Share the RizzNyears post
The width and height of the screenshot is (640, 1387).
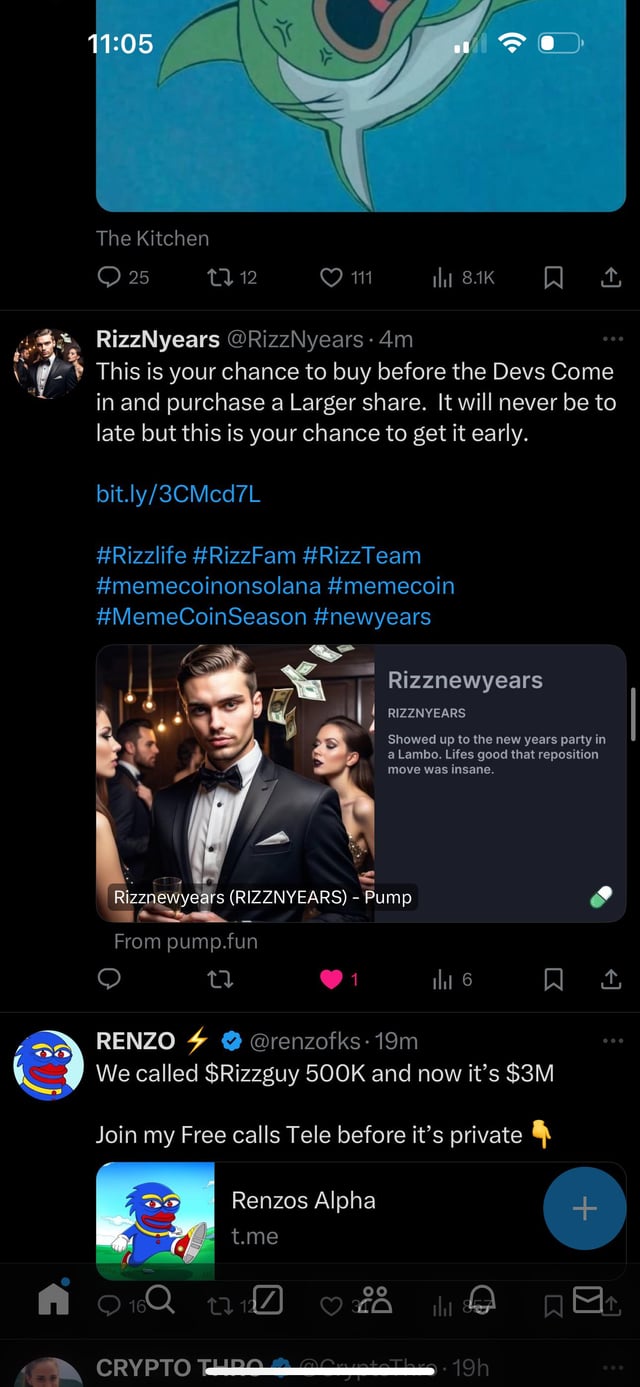tap(612, 979)
